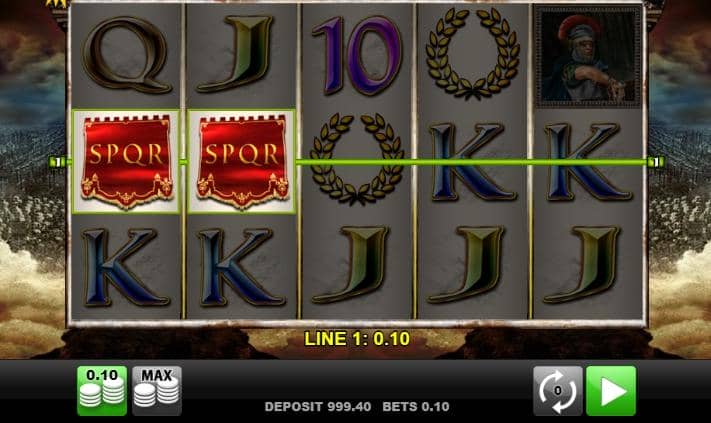Set the MAX bet coins button
The image size is (711, 423).
tap(157, 391)
